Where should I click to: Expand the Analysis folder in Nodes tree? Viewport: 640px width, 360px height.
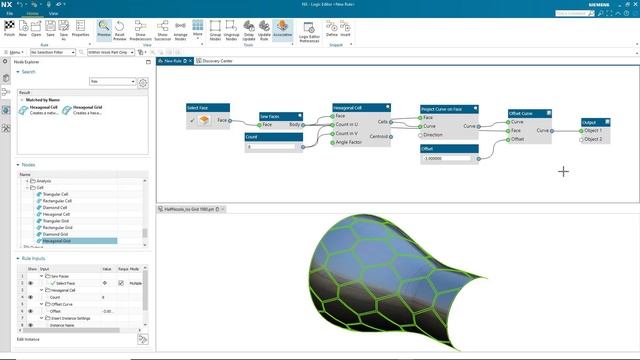pyautogui.click(x=27, y=181)
